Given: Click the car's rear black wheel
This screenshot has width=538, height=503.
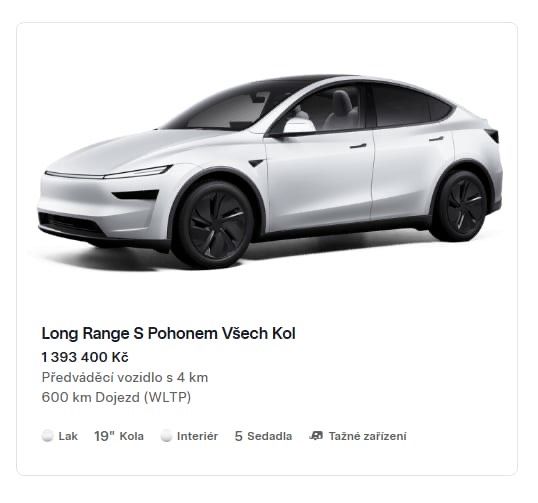Looking at the screenshot, I should point(463,206).
